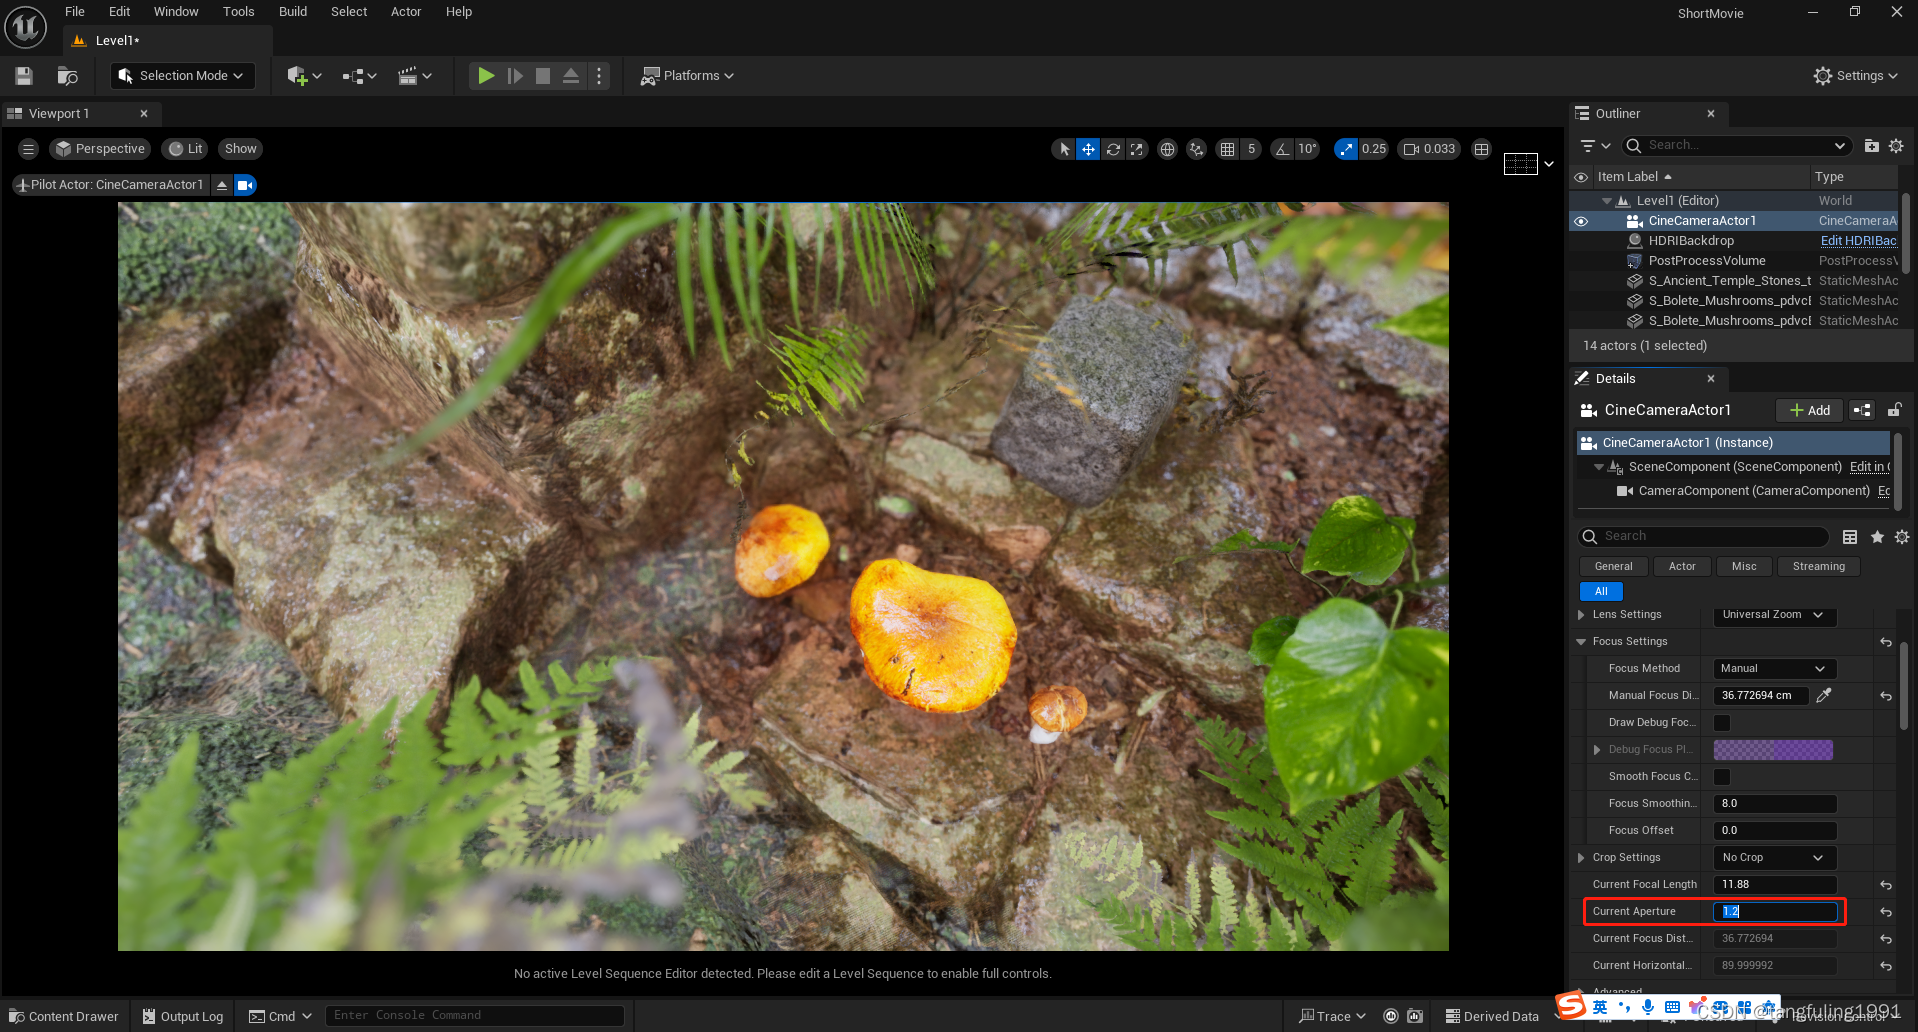Click the Skip/Advance frame button
The image size is (1918, 1032).
click(515, 76)
